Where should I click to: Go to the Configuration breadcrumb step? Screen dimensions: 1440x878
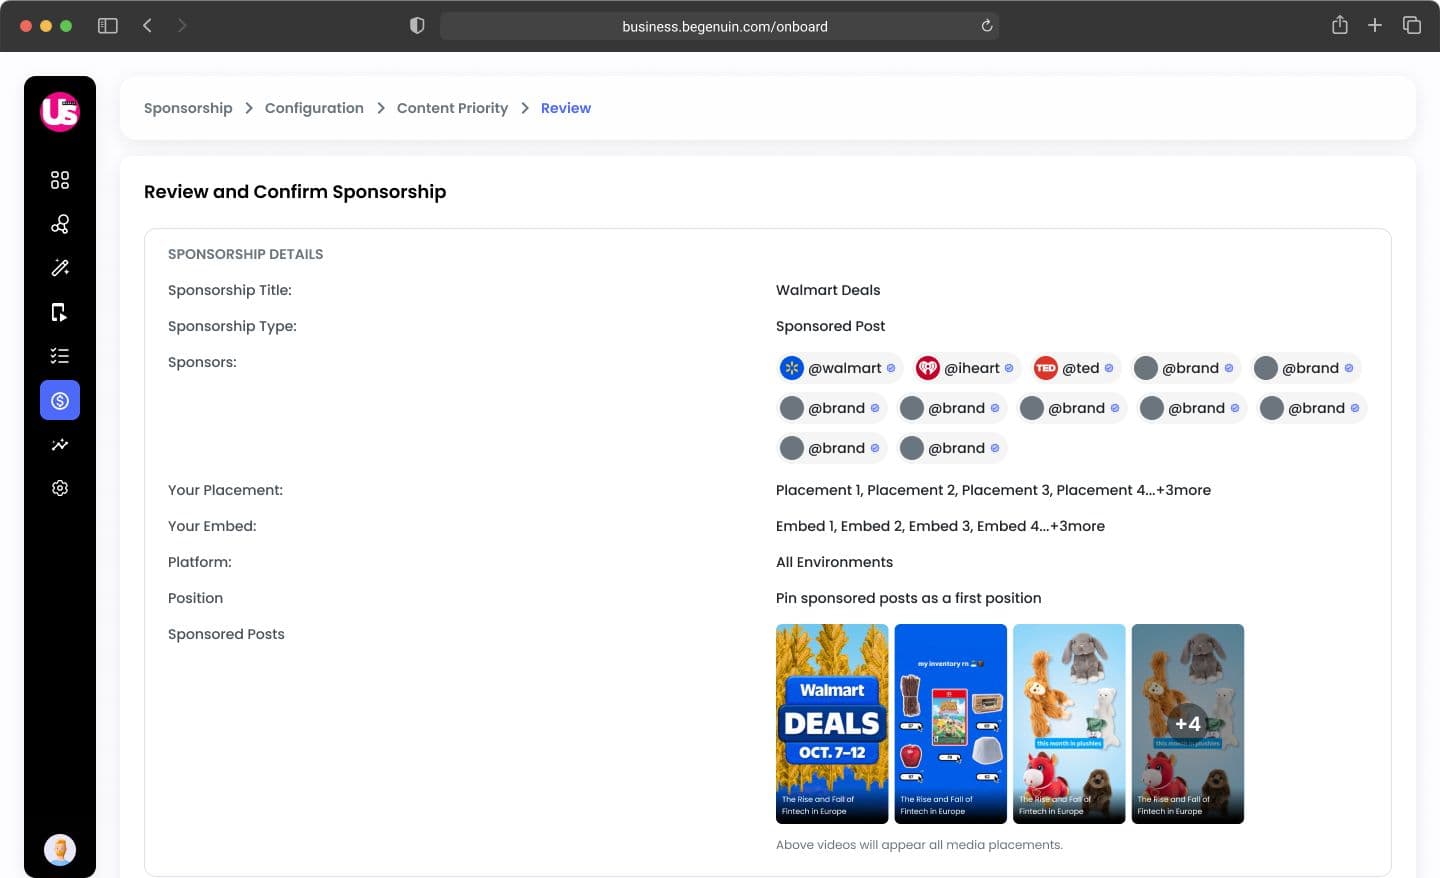click(x=314, y=108)
